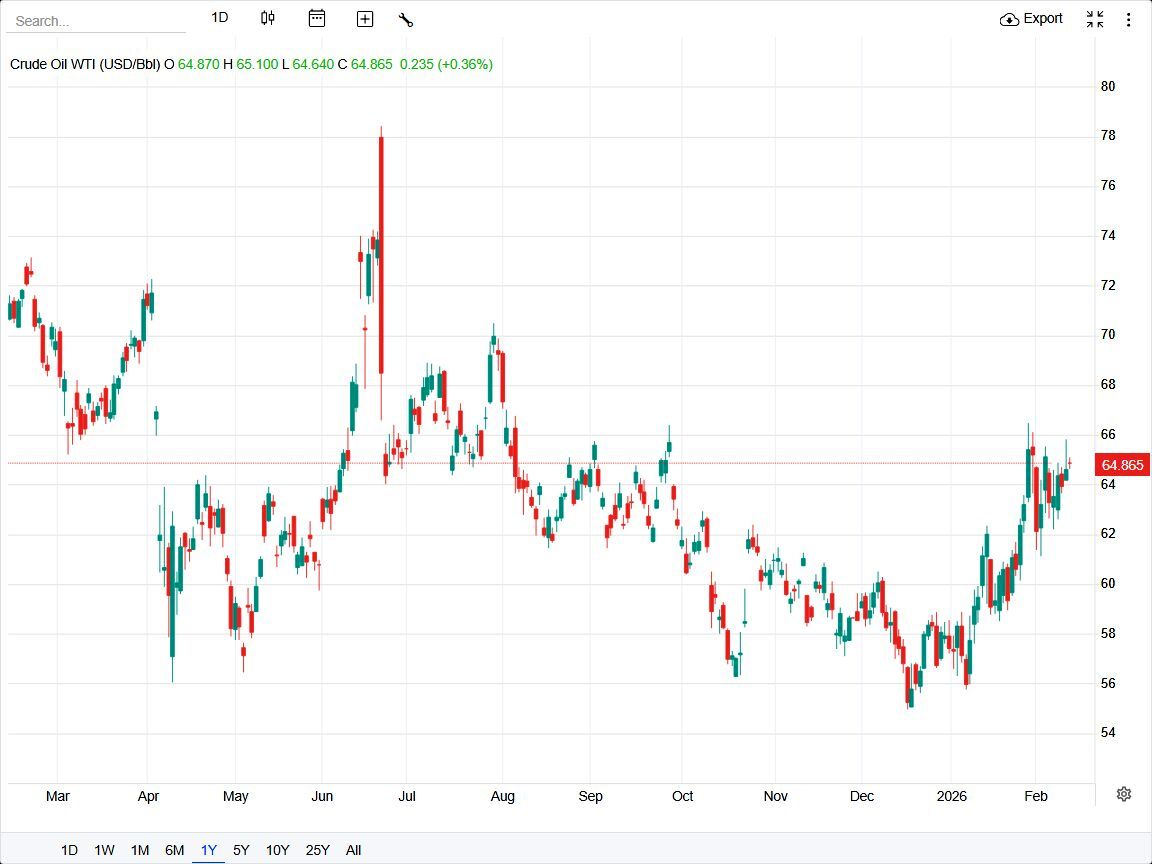
Task: Select the 6M period button
Action: (x=173, y=849)
